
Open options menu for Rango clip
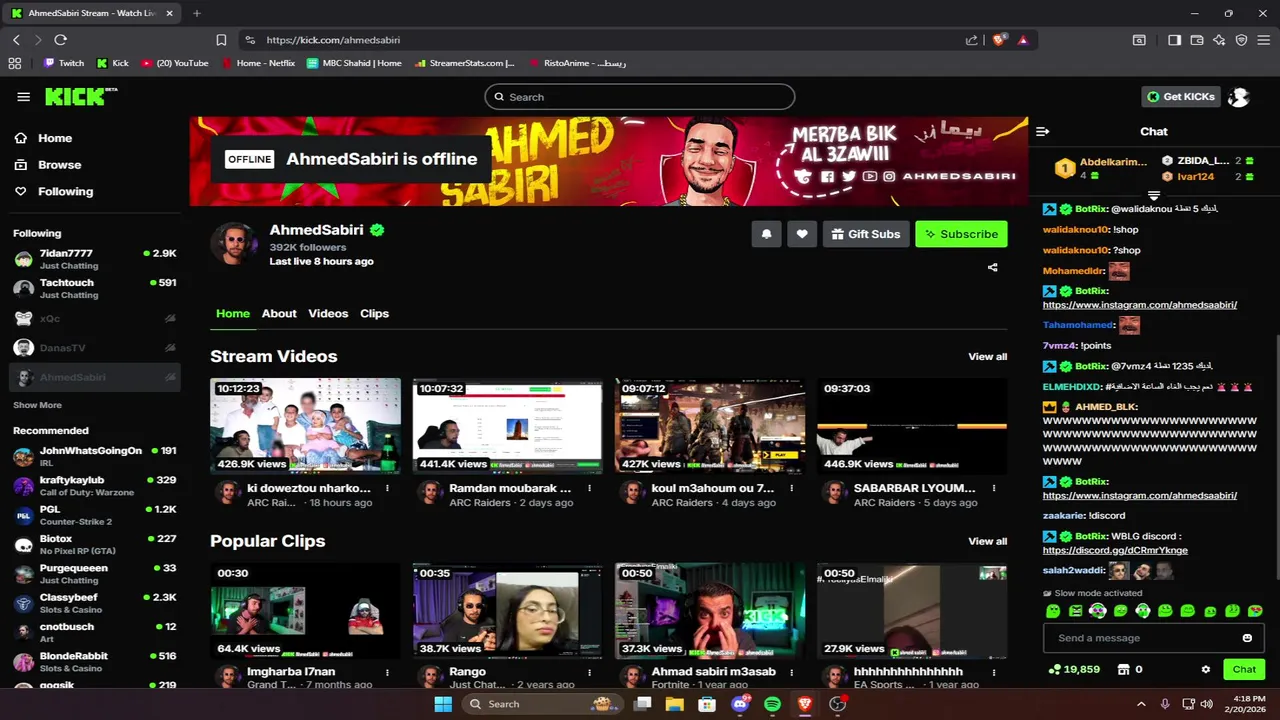tap(589, 672)
